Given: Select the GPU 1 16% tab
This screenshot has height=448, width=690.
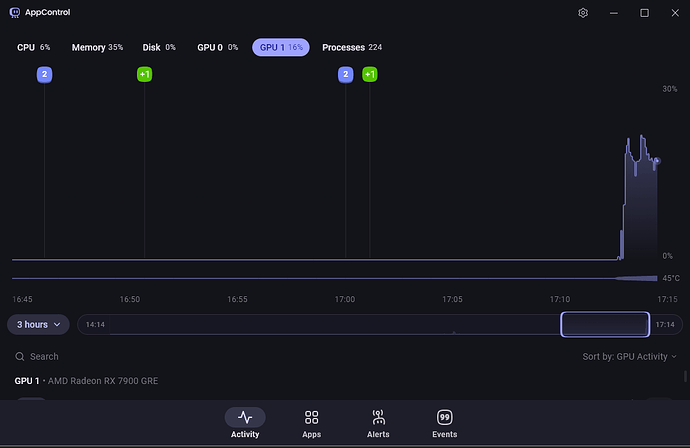Looking at the screenshot, I should coord(281,47).
